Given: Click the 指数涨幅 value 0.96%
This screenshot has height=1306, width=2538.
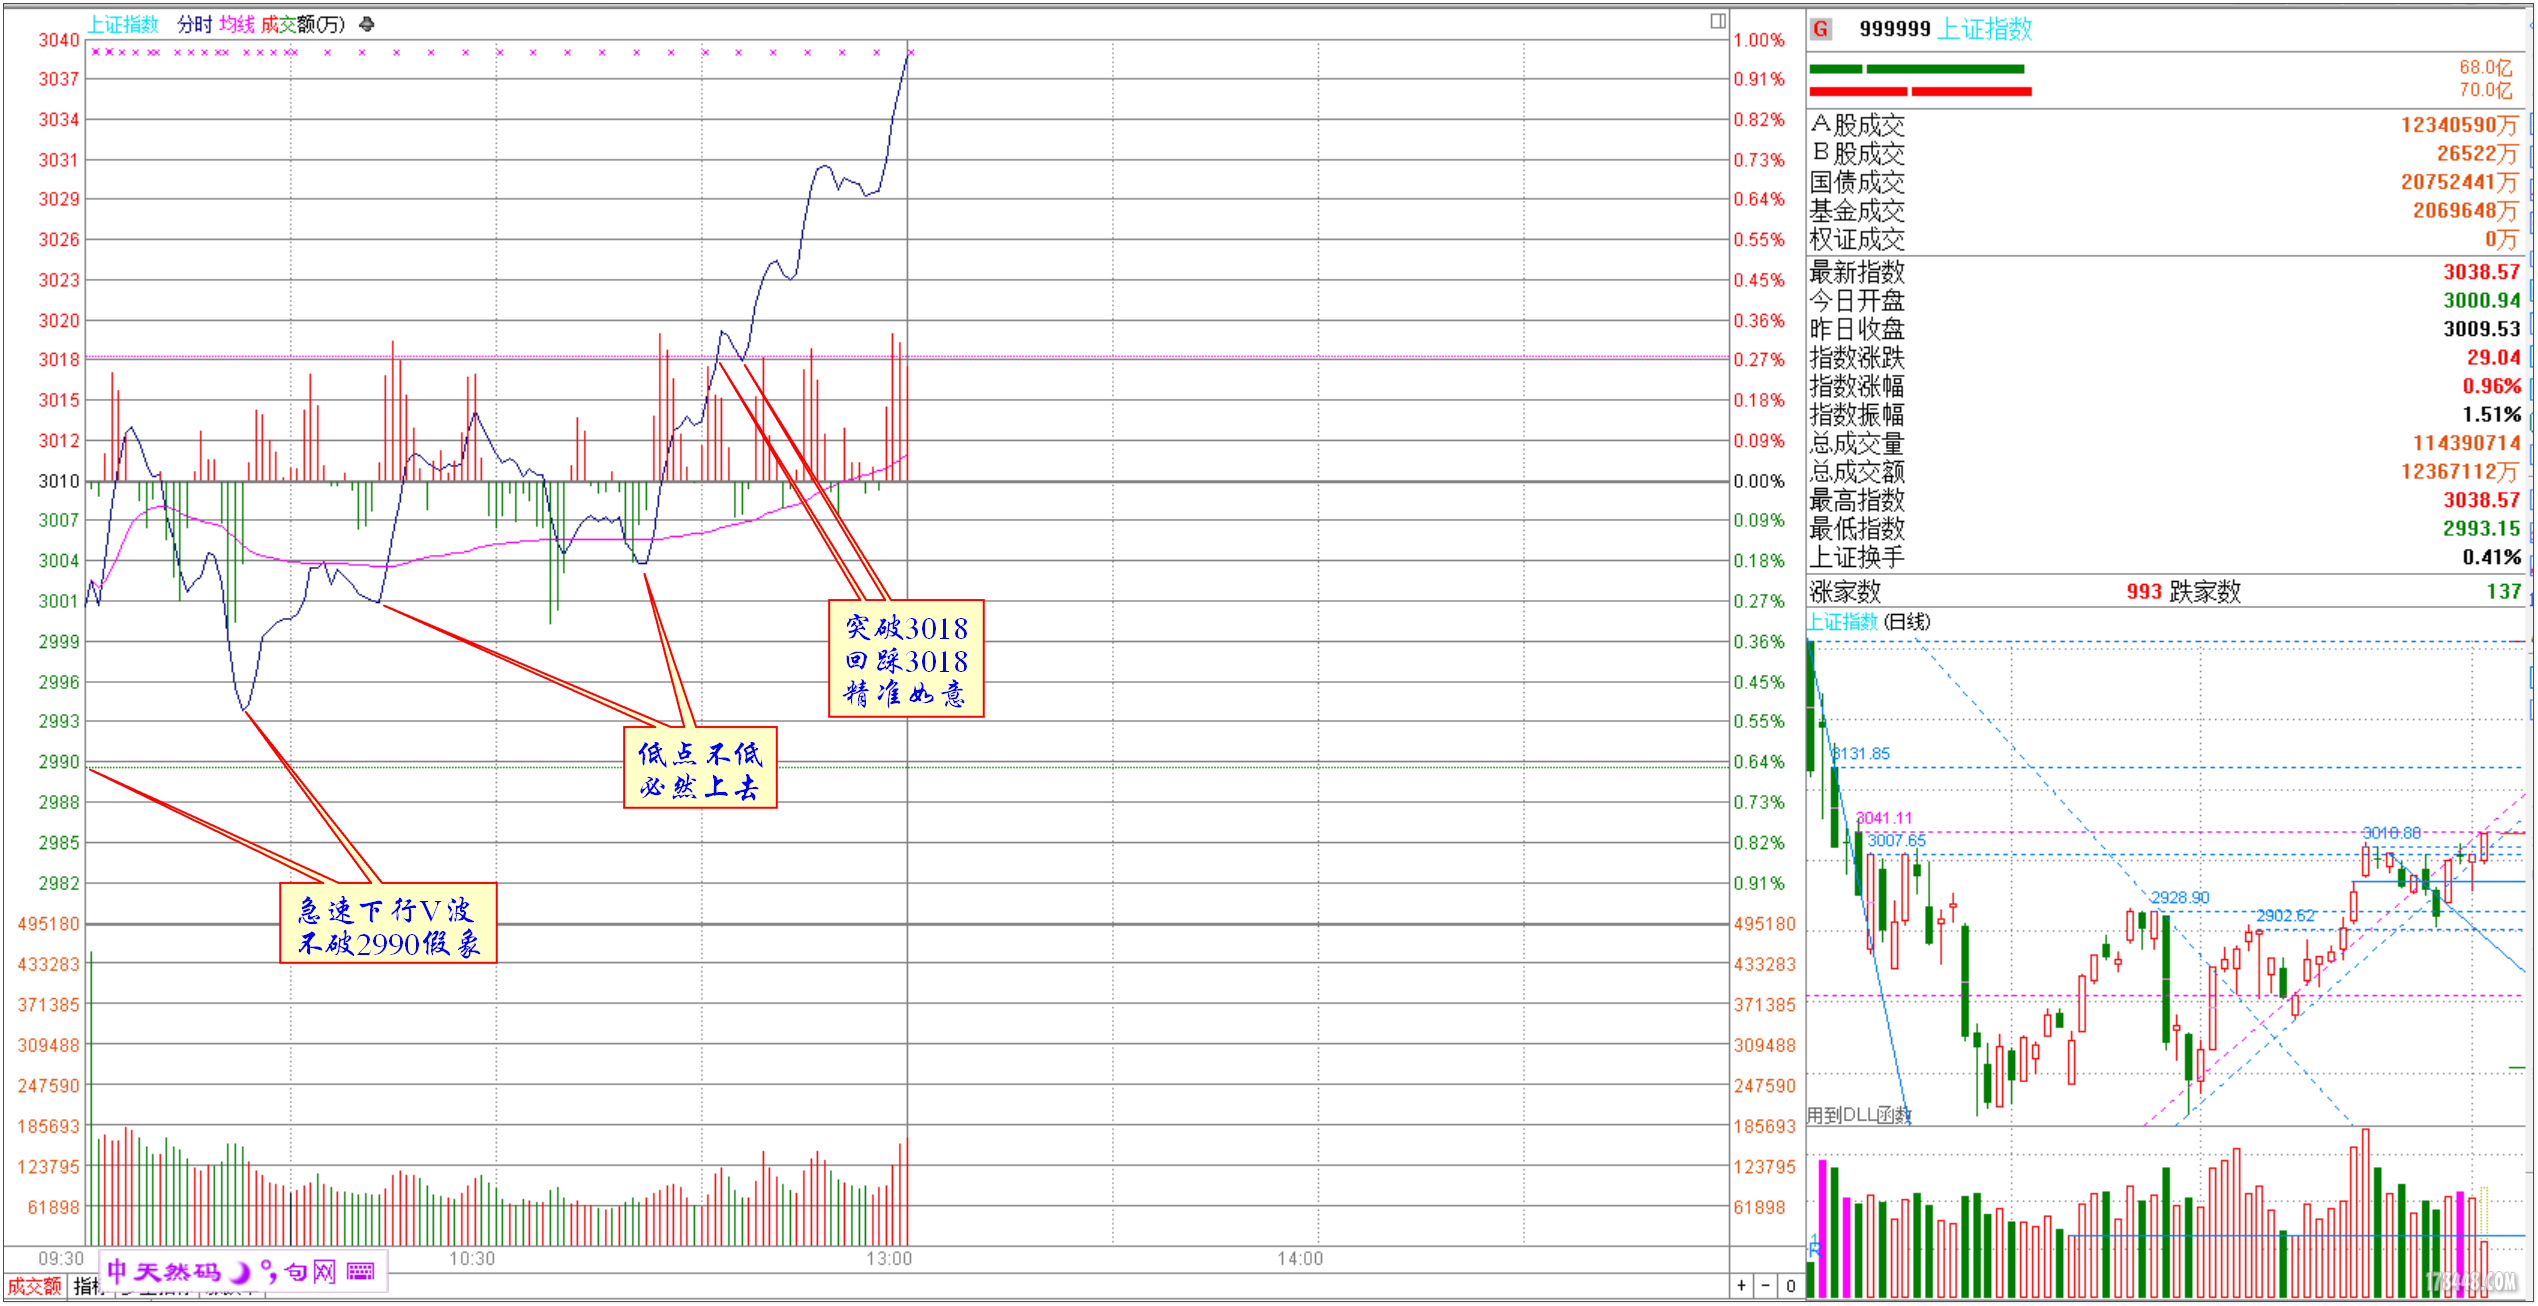Looking at the screenshot, I should pos(2492,386).
